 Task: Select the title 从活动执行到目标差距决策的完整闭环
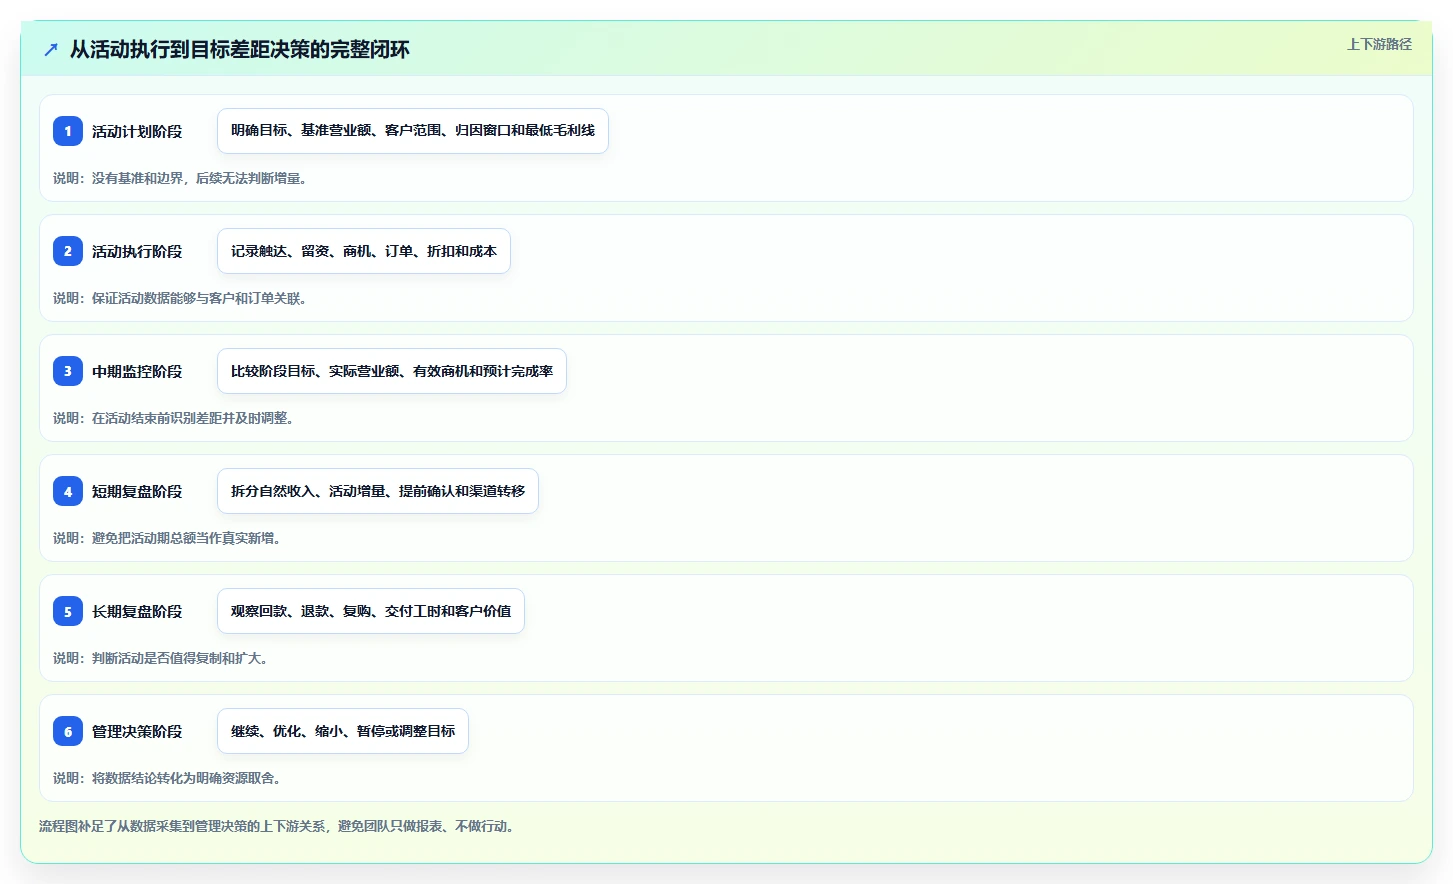(x=240, y=49)
